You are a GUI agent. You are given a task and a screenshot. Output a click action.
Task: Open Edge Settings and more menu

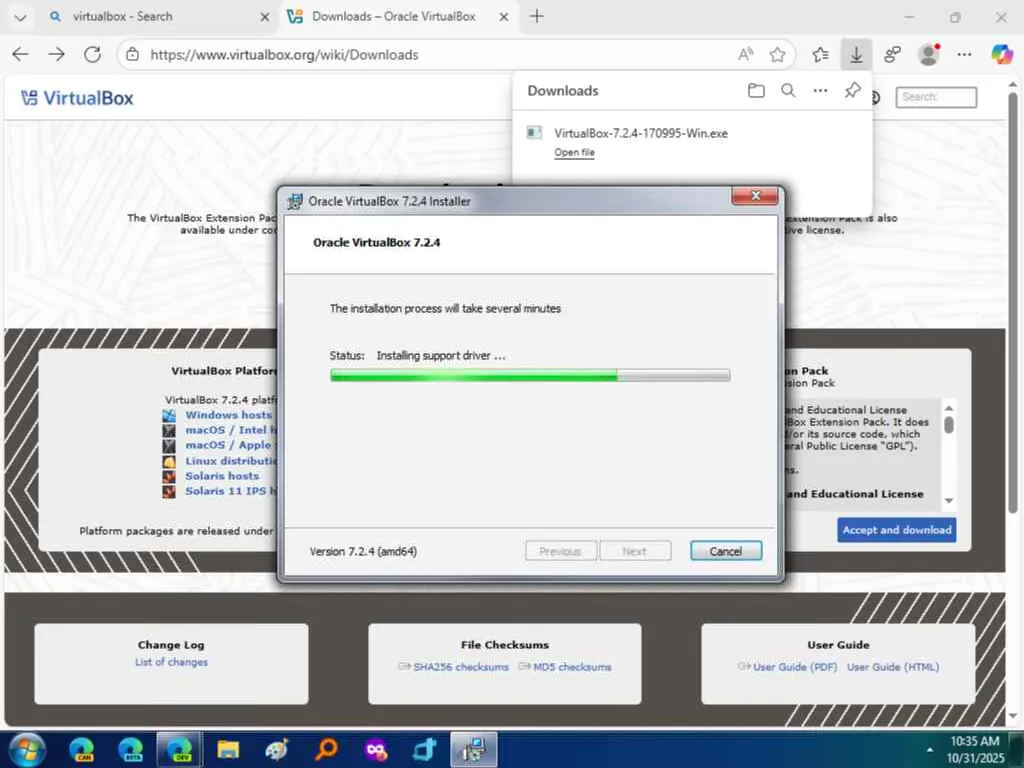(x=965, y=54)
